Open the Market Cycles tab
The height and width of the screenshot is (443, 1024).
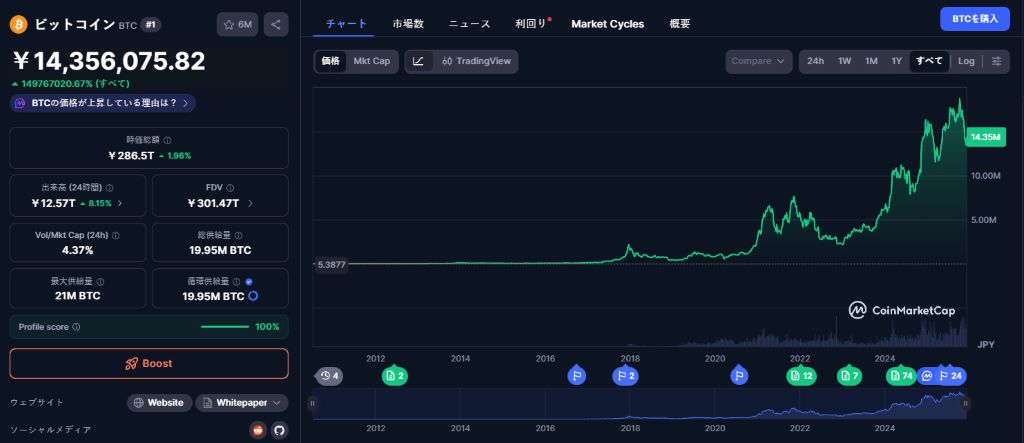[607, 24]
